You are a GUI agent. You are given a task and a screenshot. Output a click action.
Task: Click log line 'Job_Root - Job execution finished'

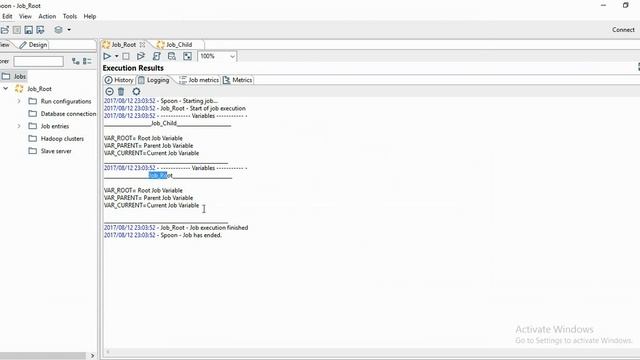[176, 228]
